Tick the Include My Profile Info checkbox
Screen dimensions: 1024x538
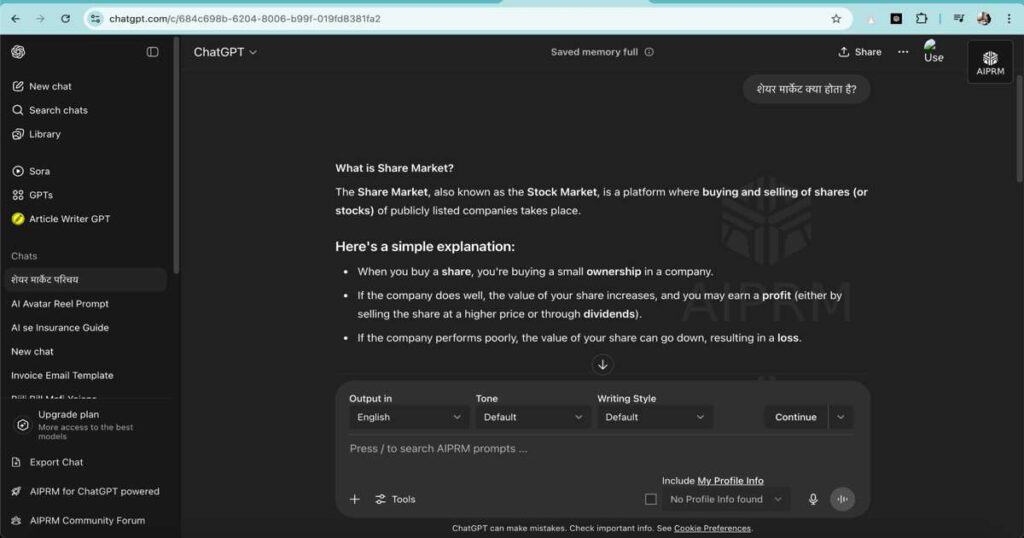[x=650, y=499]
